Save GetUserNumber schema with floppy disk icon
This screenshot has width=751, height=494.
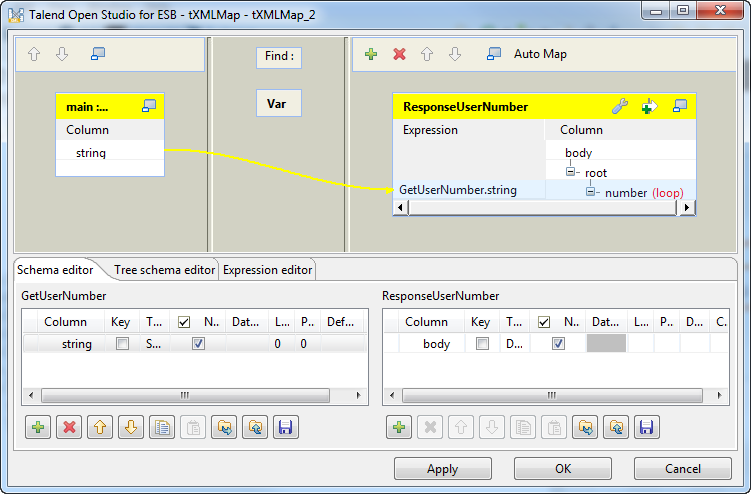coord(286,427)
